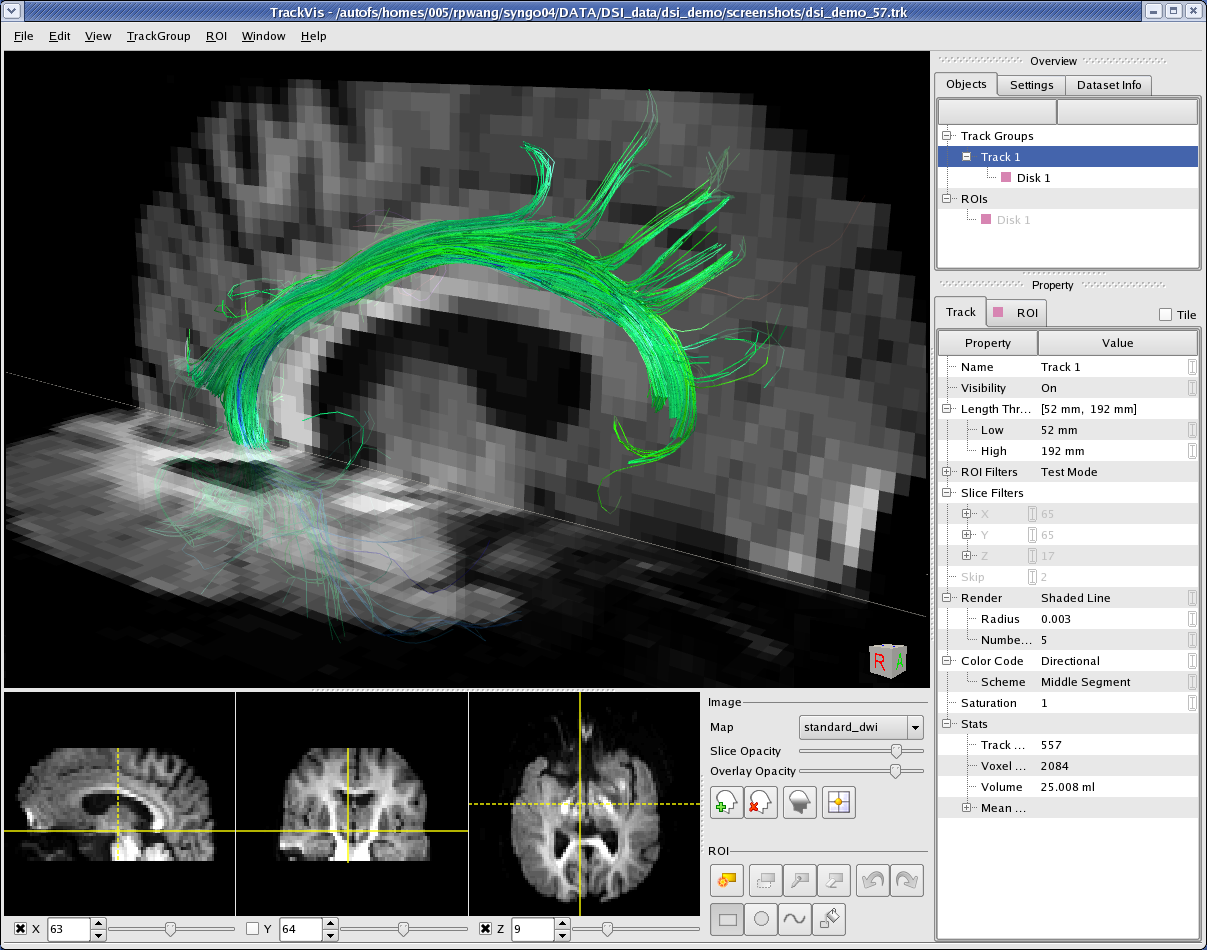Select the freehand curve ROI tool

click(795, 918)
